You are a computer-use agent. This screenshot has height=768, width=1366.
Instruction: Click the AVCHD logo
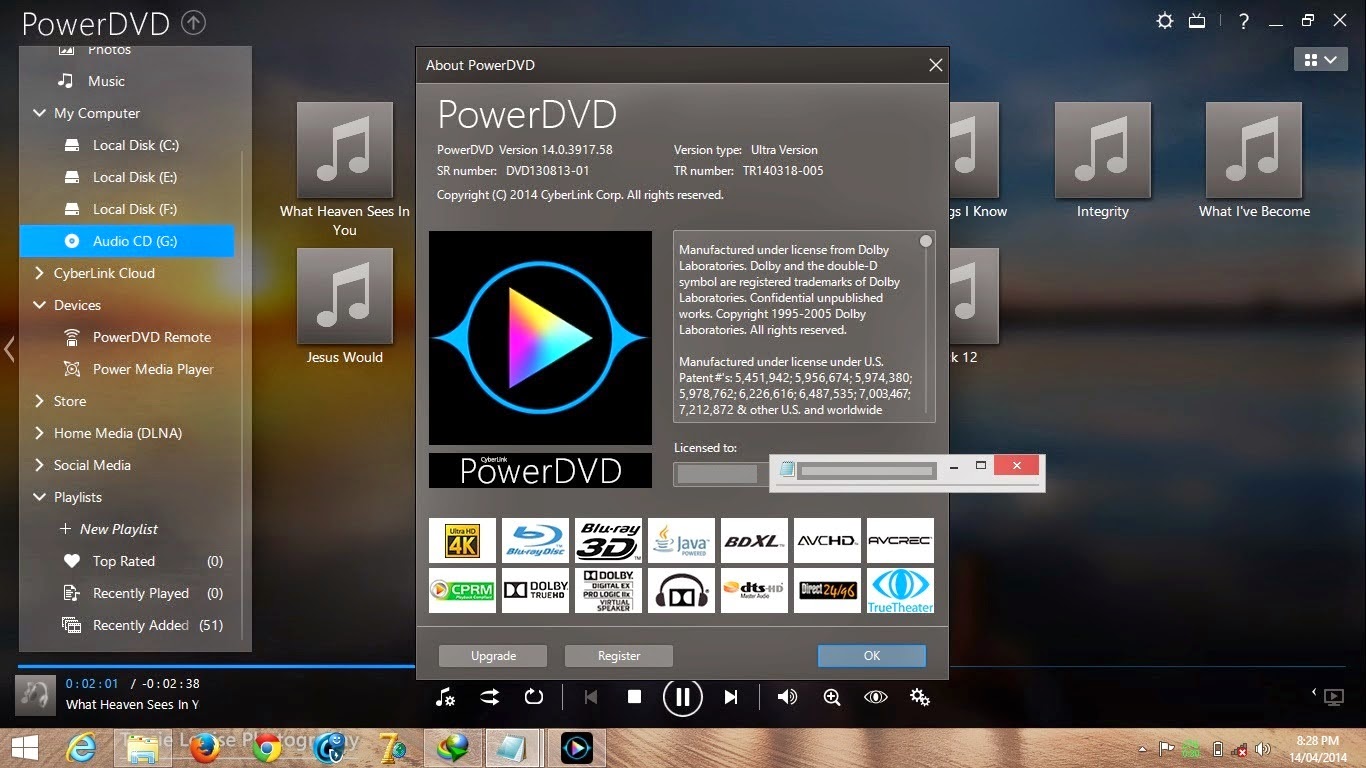click(827, 540)
